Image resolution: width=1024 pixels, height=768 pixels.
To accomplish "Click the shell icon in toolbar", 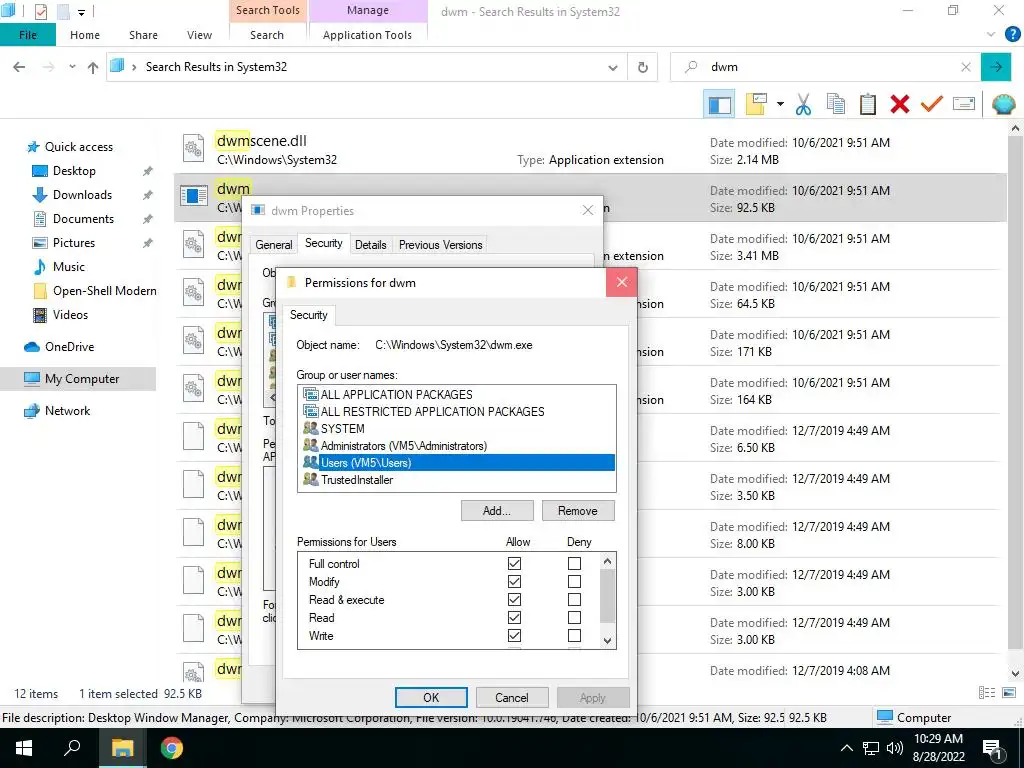I will [1003, 104].
